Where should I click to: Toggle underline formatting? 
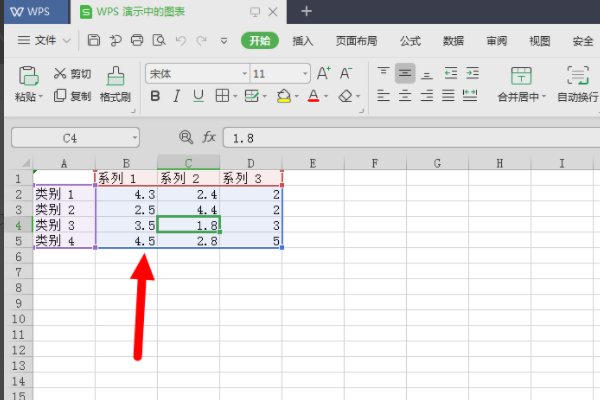pyautogui.click(x=198, y=96)
